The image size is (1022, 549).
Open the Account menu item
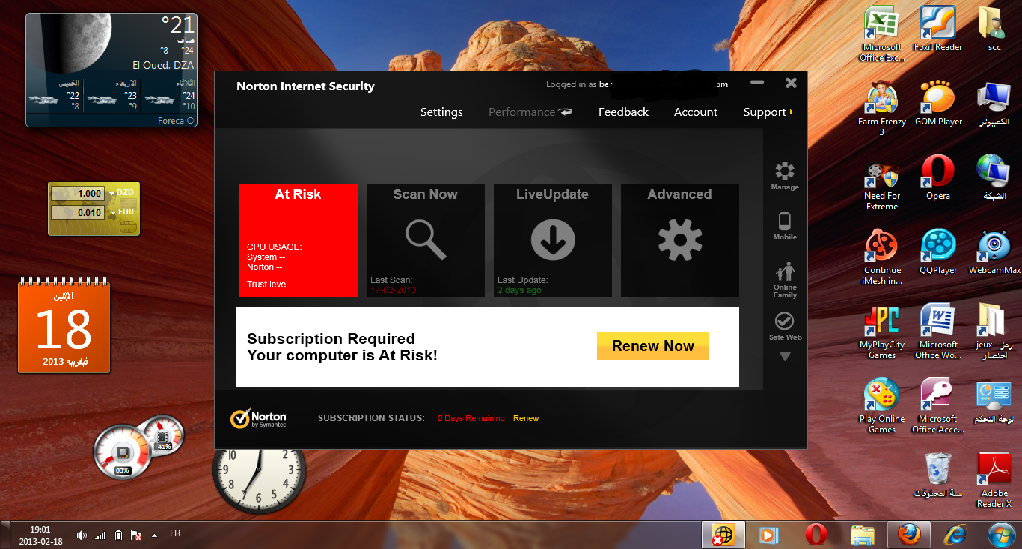695,112
